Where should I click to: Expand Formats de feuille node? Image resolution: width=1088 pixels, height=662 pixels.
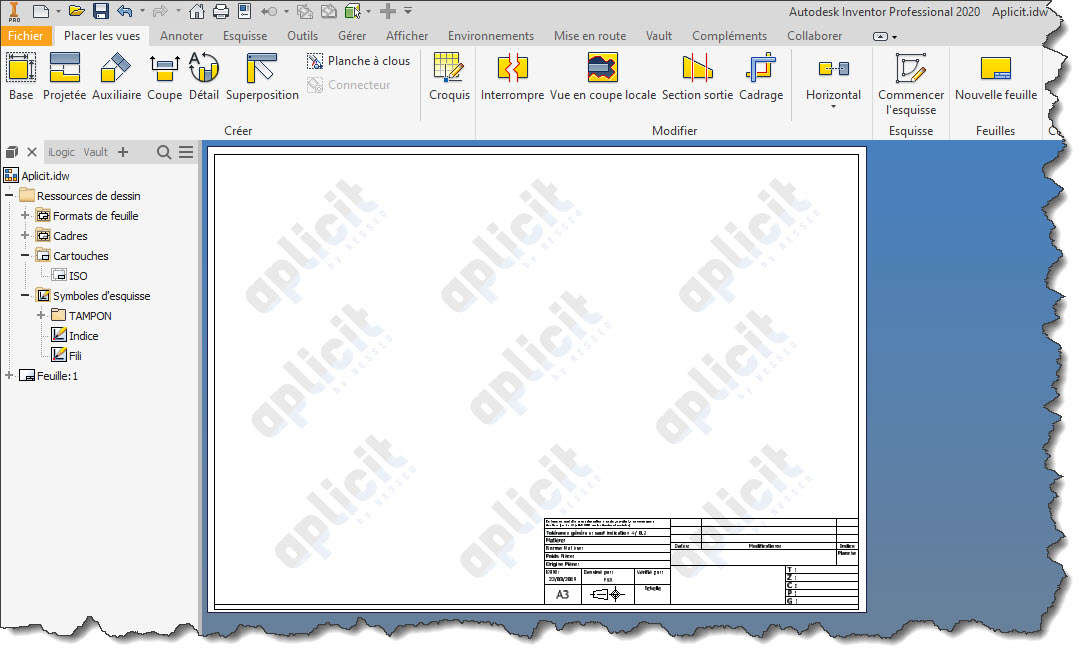[x=25, y=215]
